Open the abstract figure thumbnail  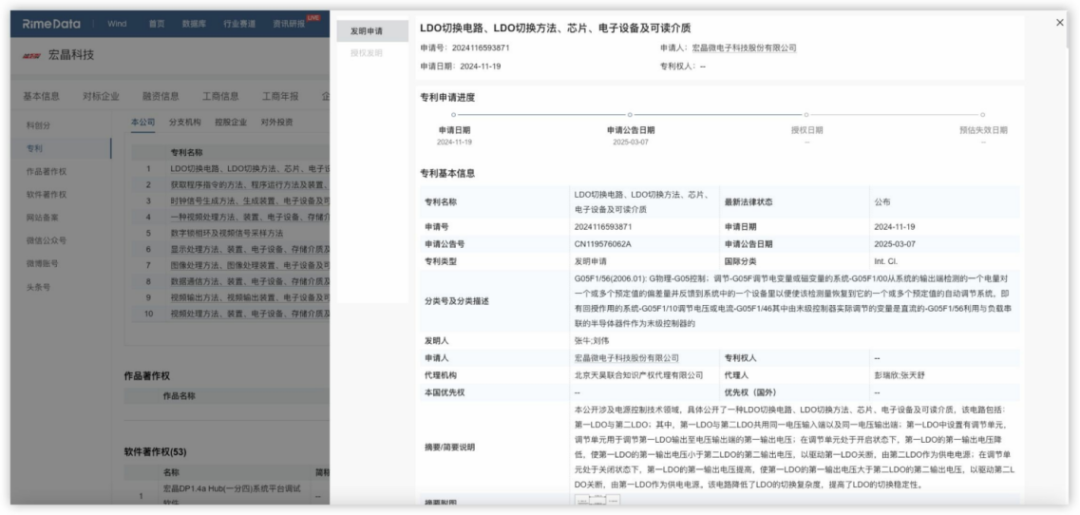pyautogui.click(x=596, y=502)
